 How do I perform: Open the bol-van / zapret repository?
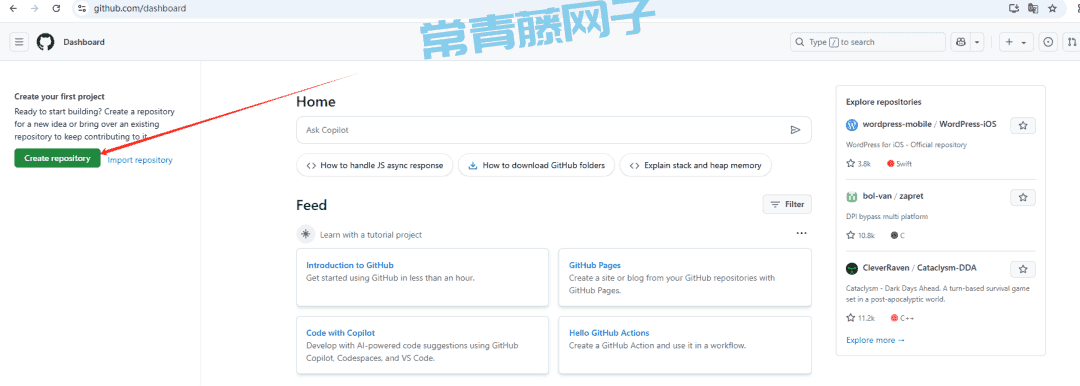893,196
